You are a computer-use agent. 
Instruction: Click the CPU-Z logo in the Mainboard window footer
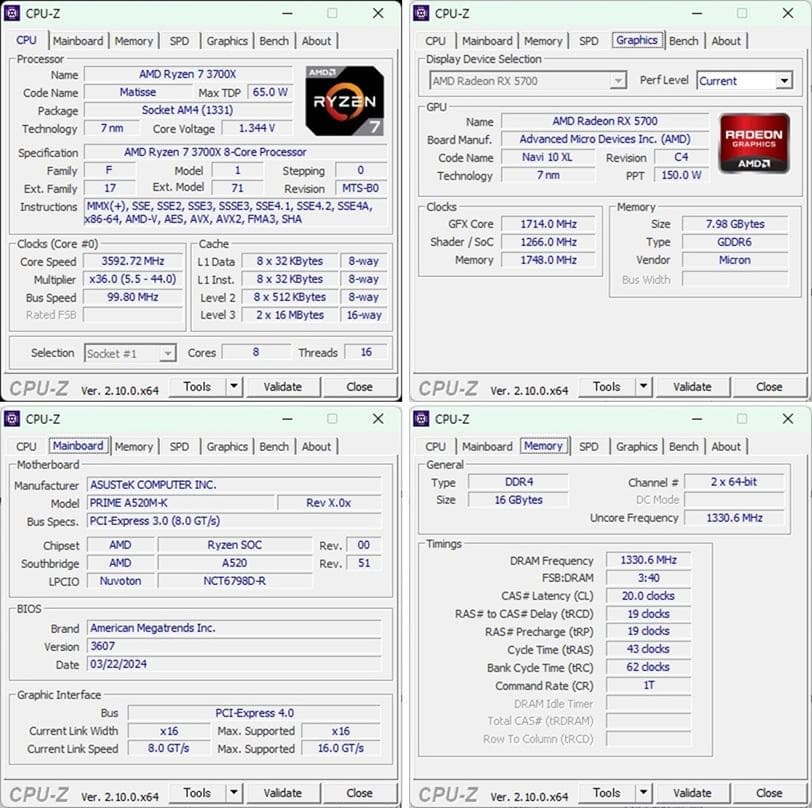pyautogui.click(x=38, y=792)
